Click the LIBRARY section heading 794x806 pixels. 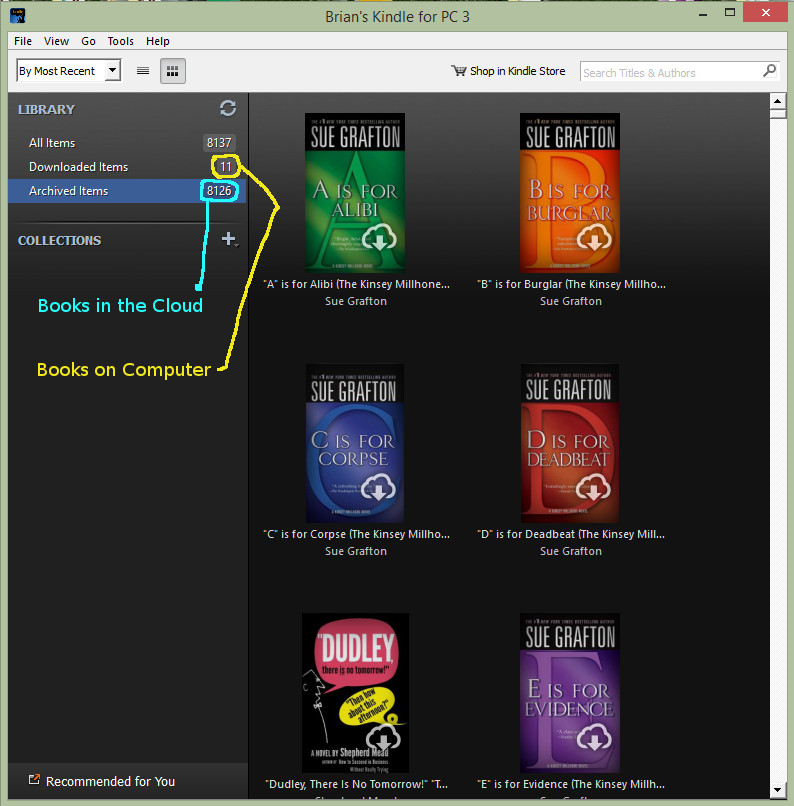coord(46,109)
